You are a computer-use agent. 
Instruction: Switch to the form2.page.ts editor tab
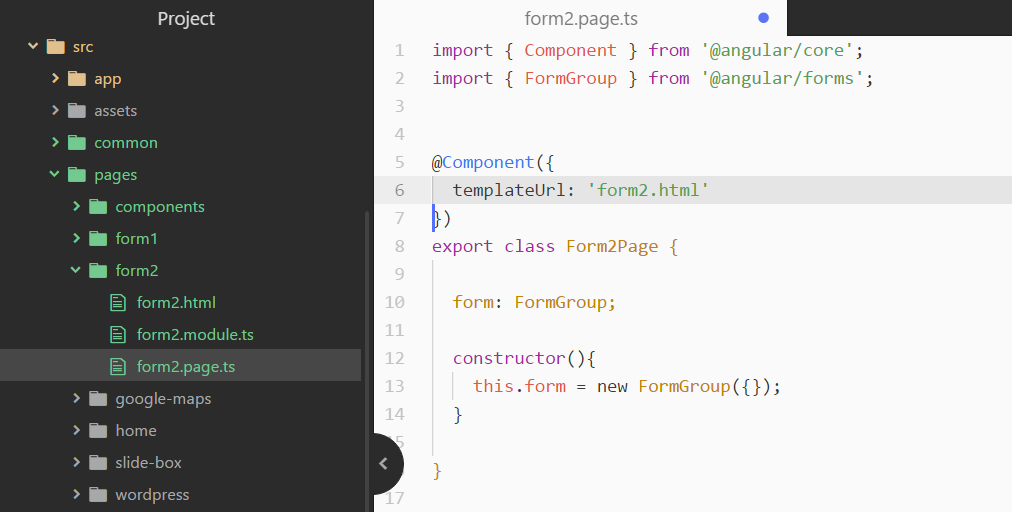point(581,18)
